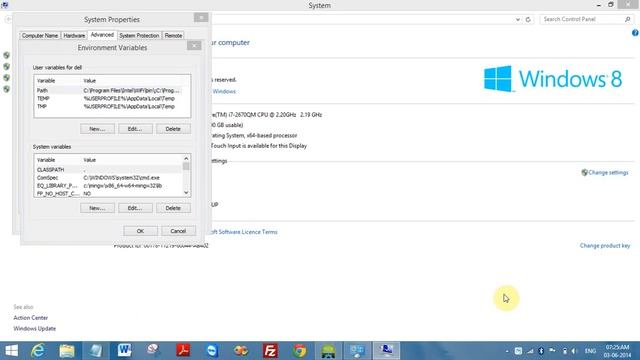The height and width of the screenshot is (360, 640).
Task: Select the EQ_LIBRARY_P... system variable
Action: (x=109, y=186)
